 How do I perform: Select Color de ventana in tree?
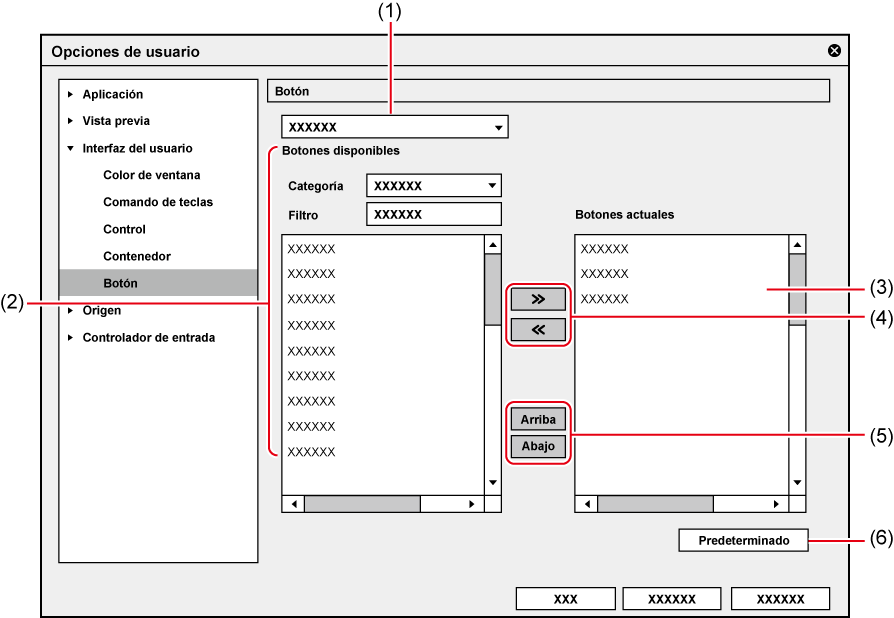coord(151,175)
